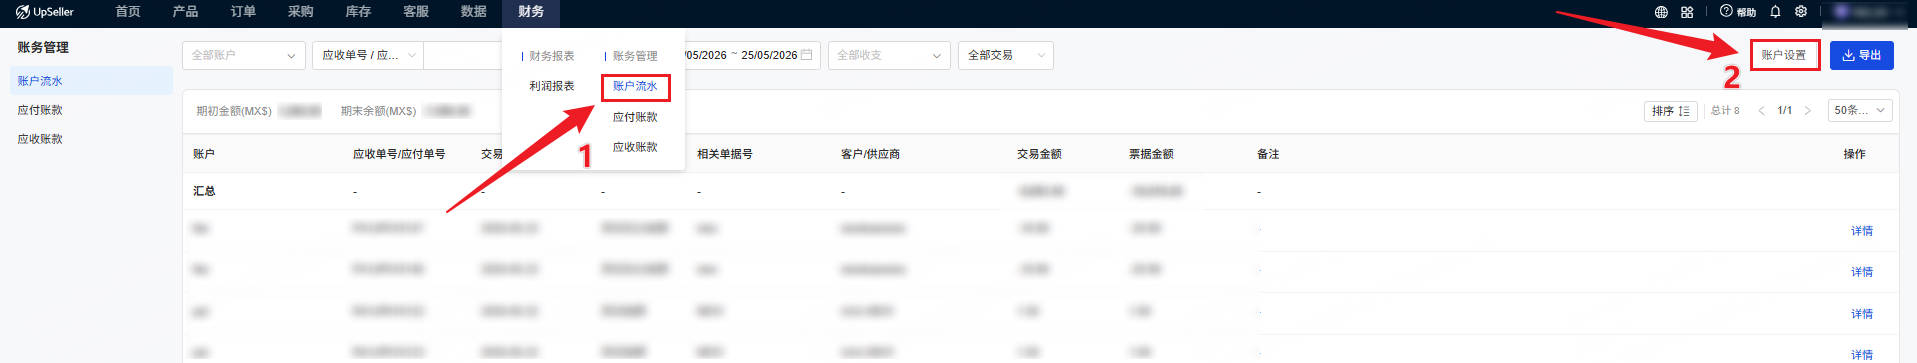Click the blue 导出 export button
This screenshot has width=1917, height=363.
click(x=1861, y=55)
